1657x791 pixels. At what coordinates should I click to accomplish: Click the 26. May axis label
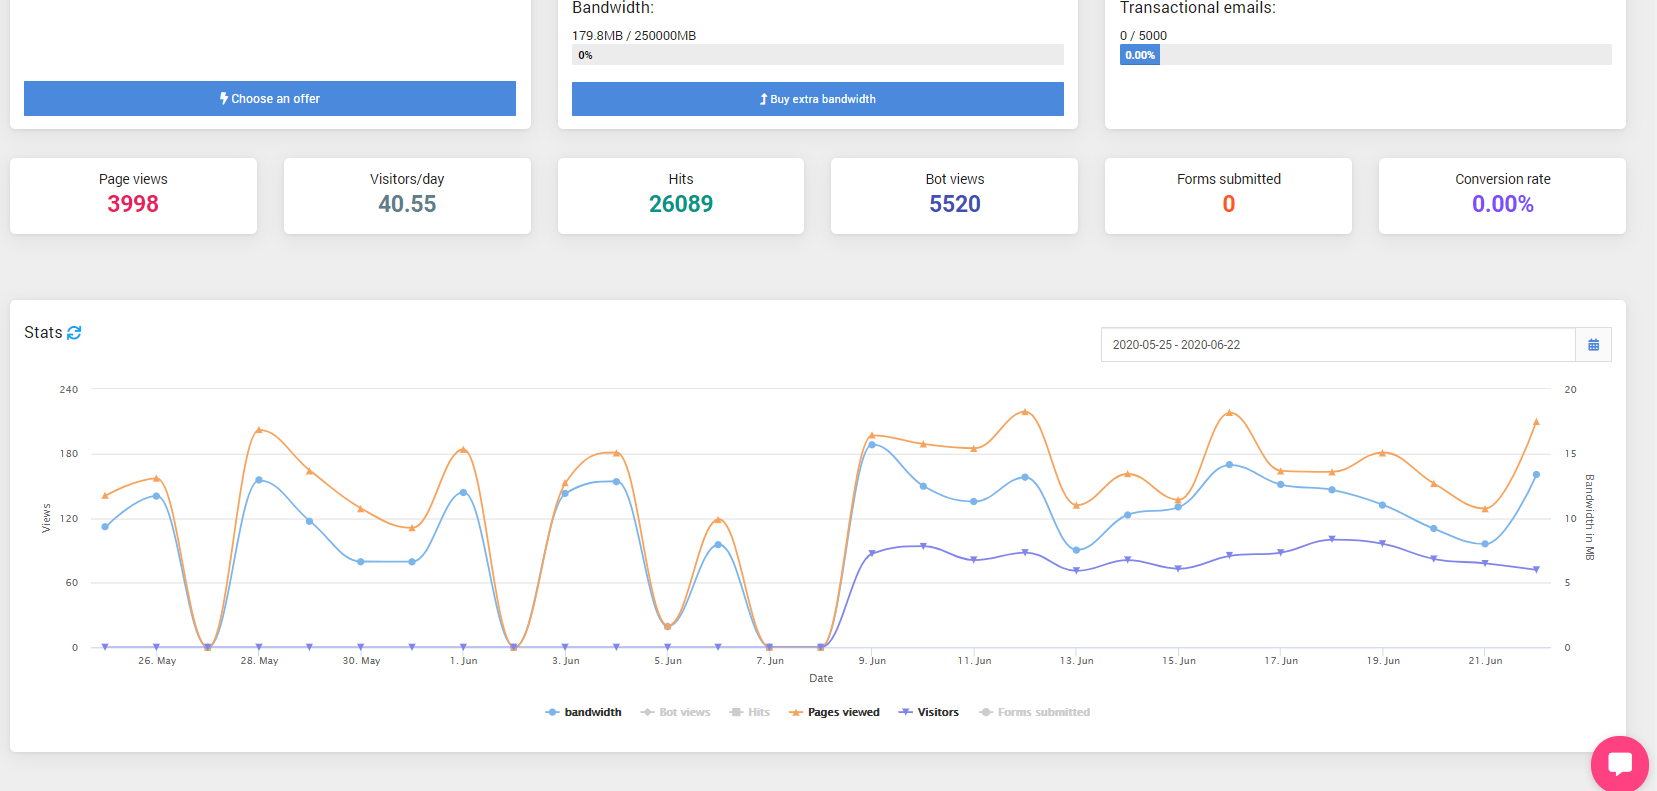157,661
